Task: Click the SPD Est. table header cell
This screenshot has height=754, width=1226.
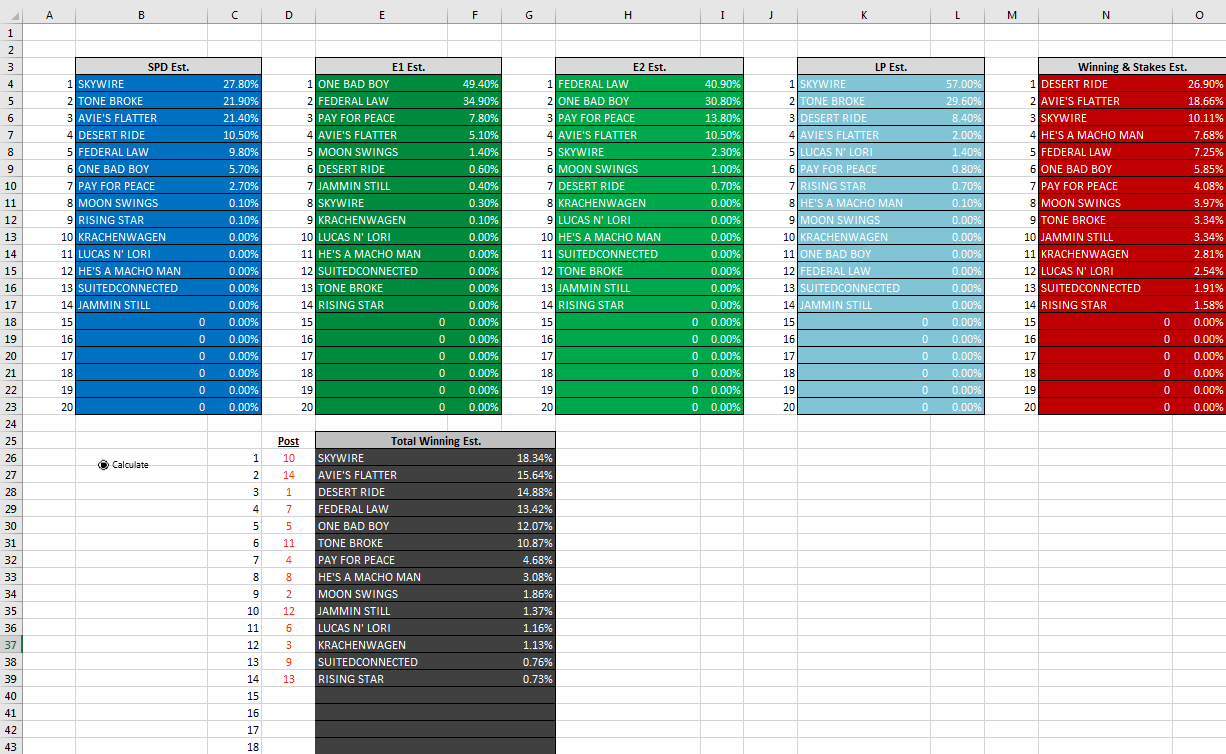Action: click(168, 67)
